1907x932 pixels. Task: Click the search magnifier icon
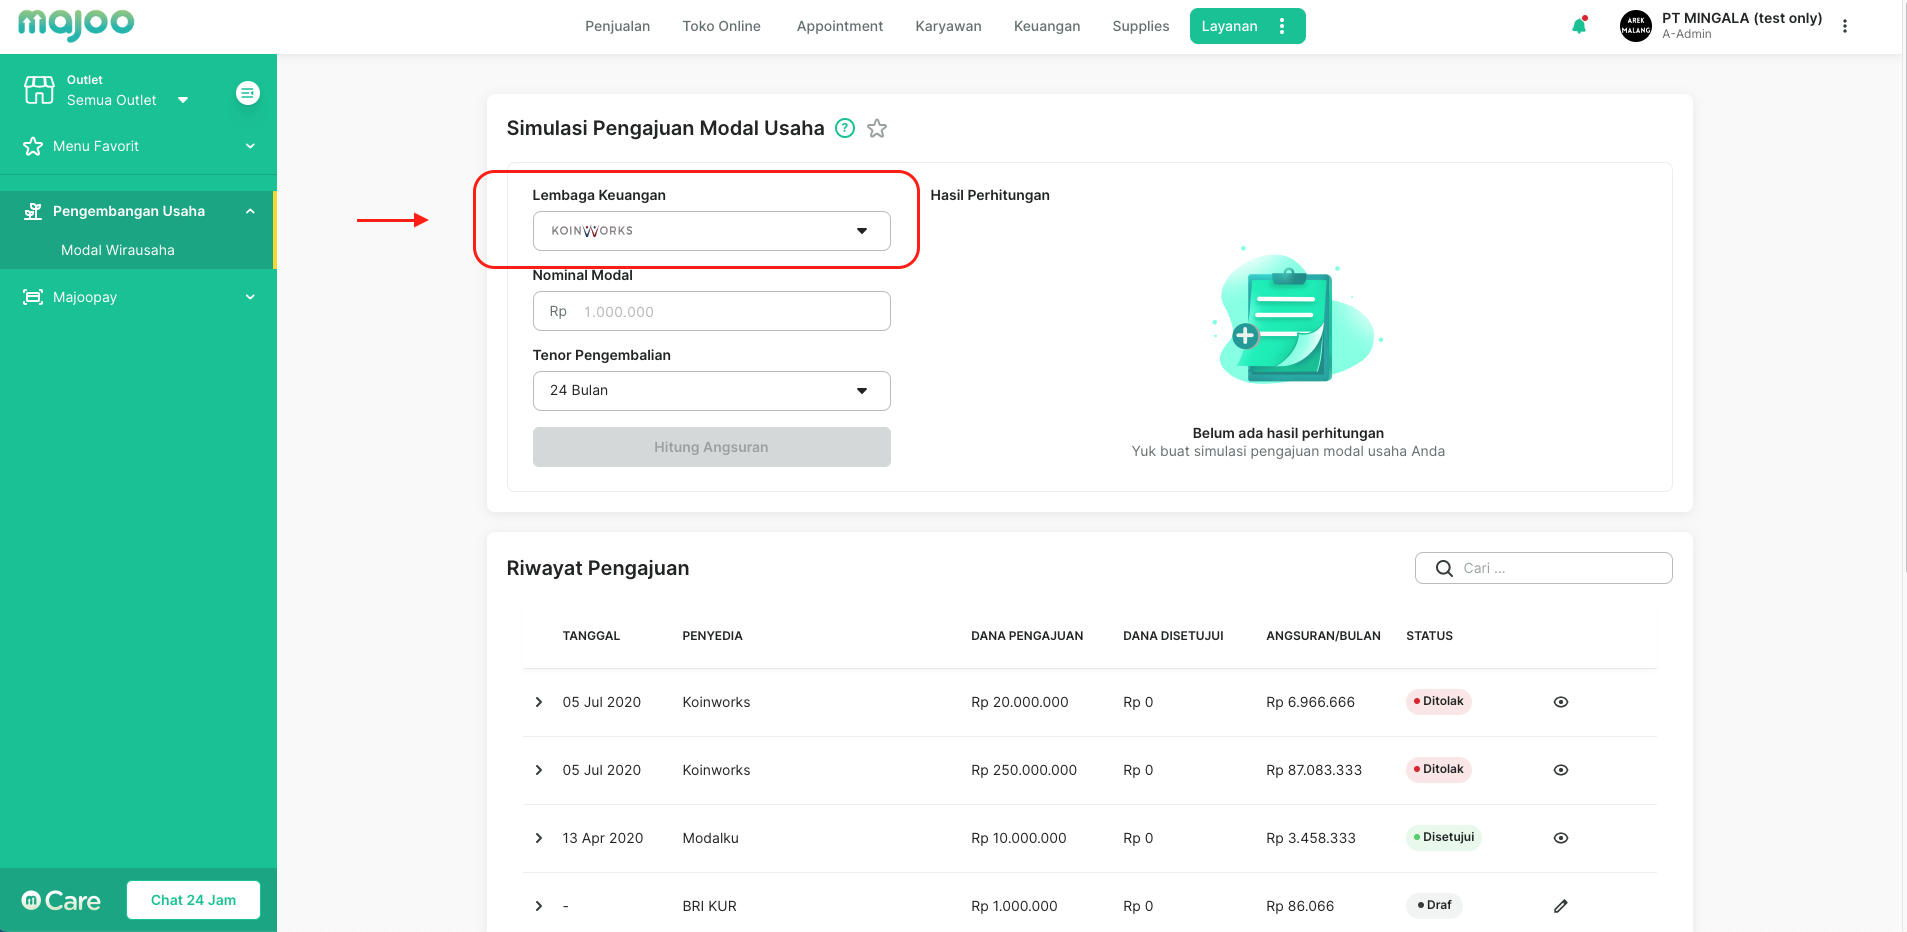pos(1444,568)
